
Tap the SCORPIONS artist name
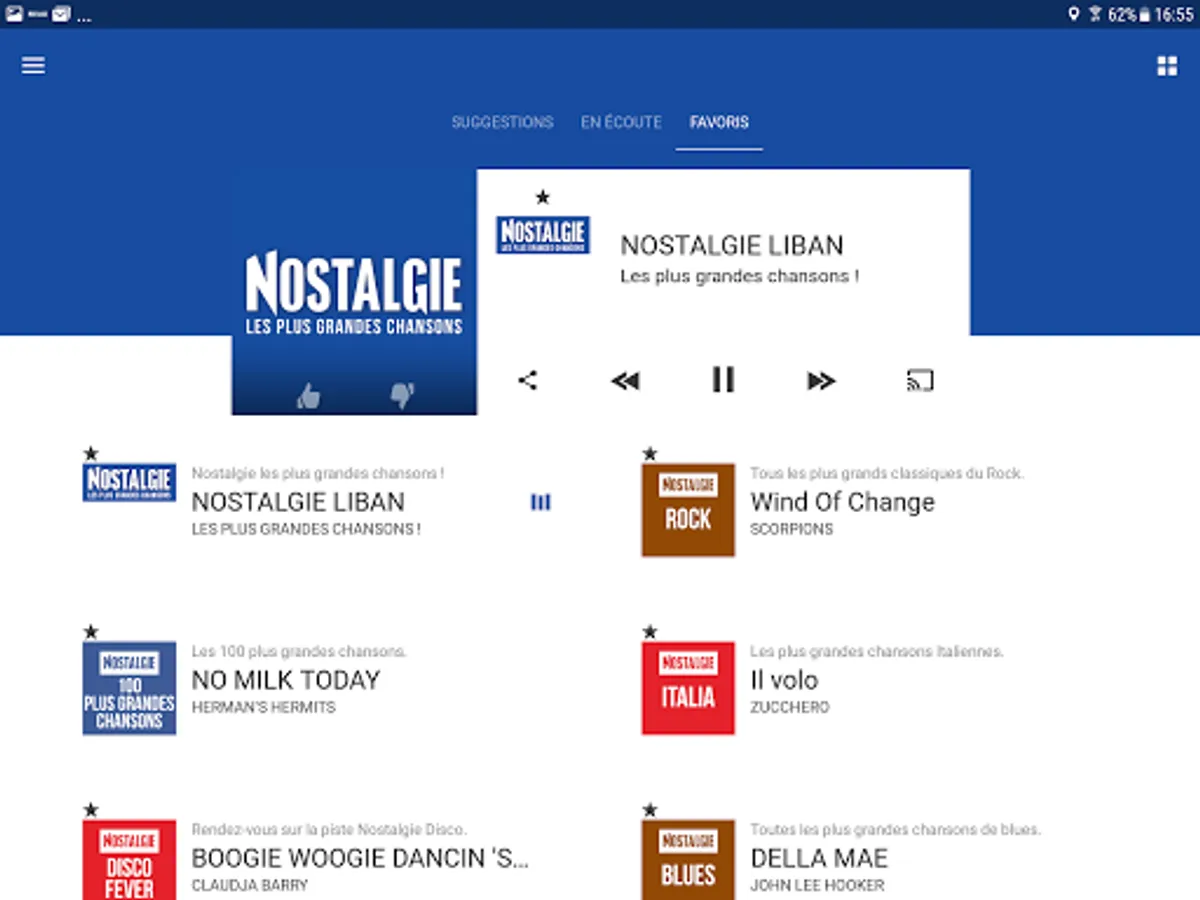(791, 529)
